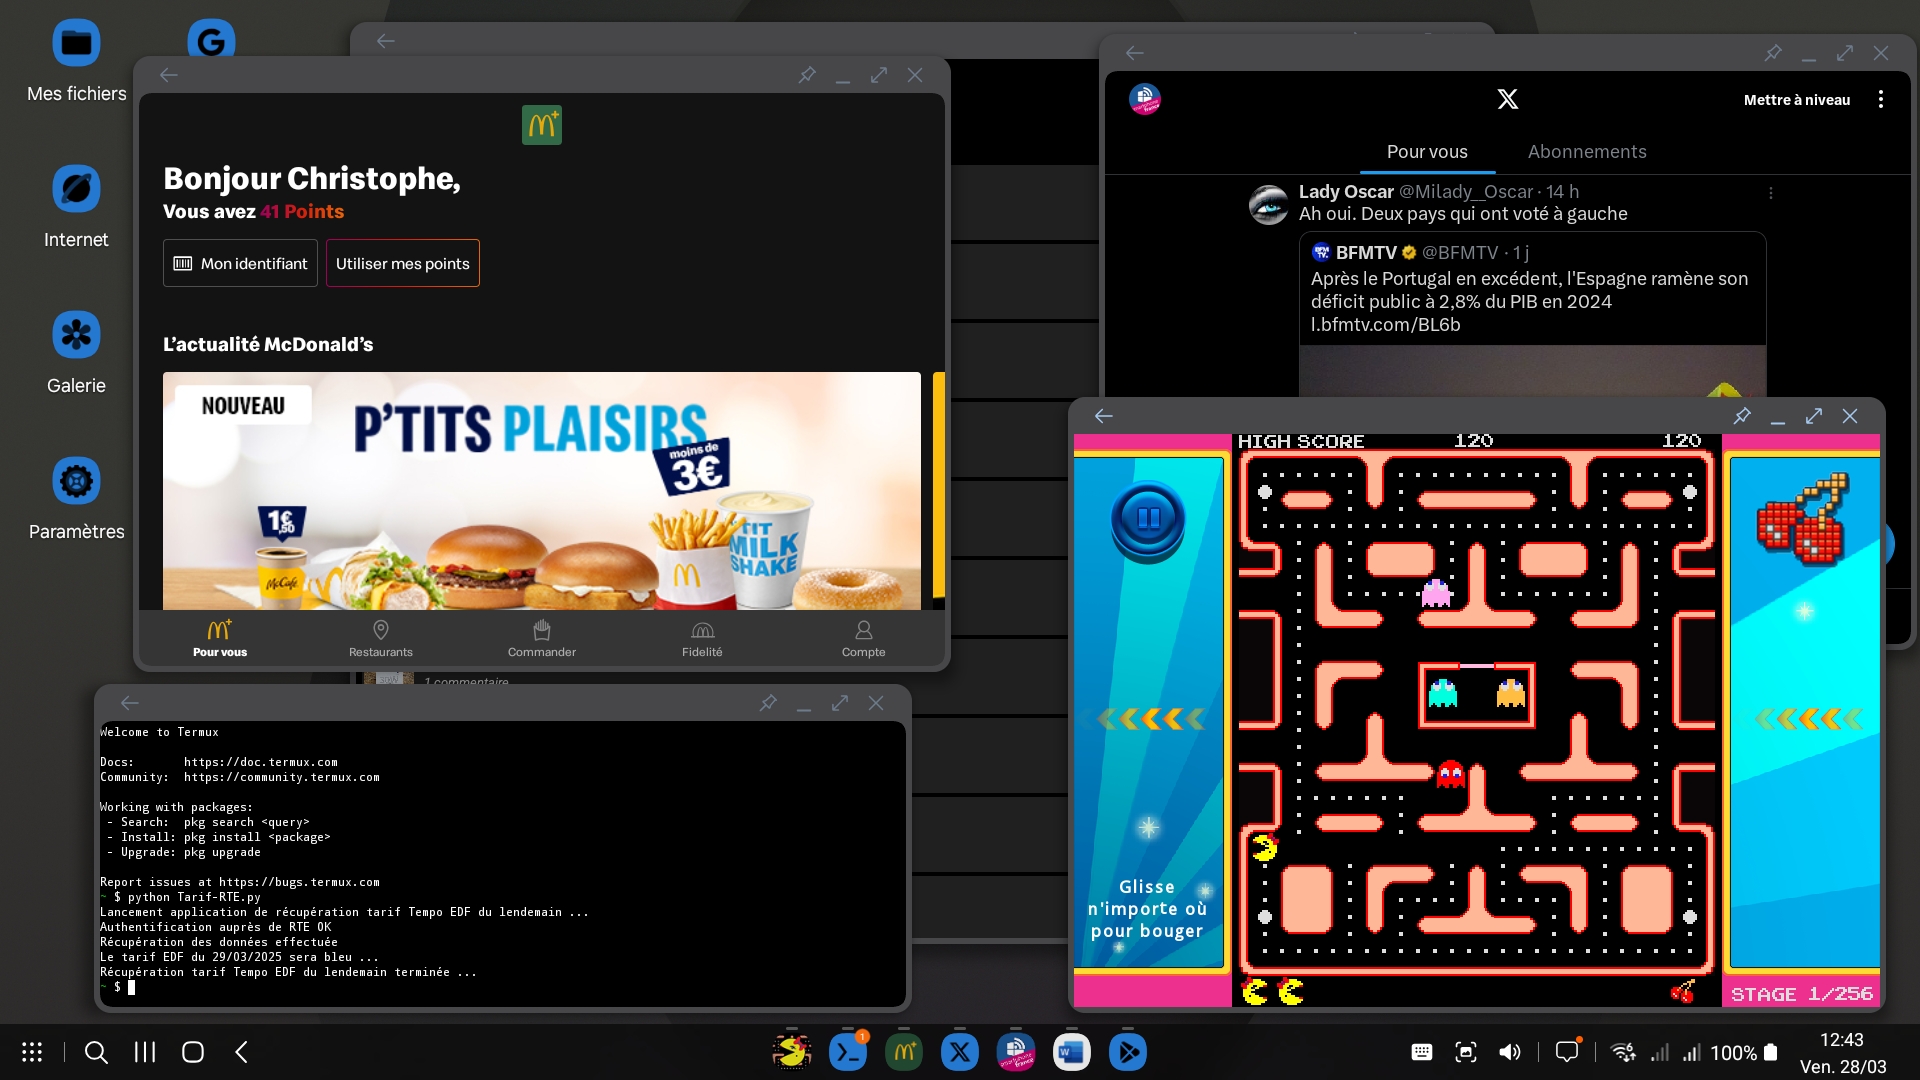Open X header three-dot menu
The image size is (1920, 1080).
1881,99
